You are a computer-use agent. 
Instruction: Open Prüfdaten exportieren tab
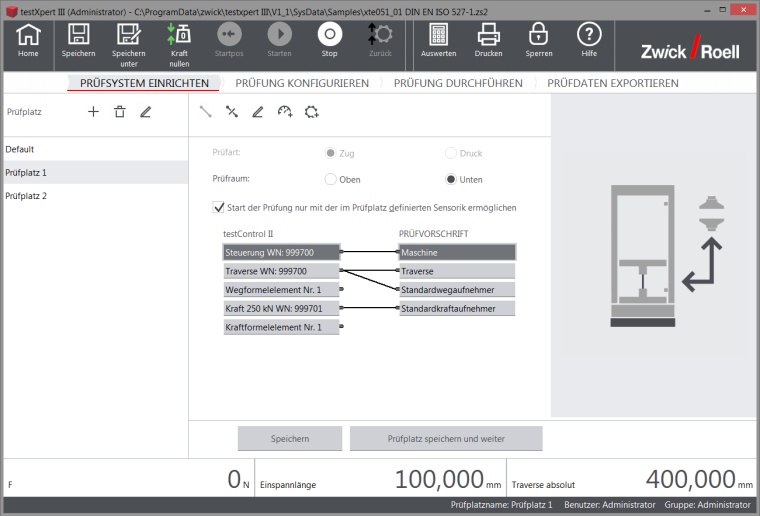tap(612, 83)
